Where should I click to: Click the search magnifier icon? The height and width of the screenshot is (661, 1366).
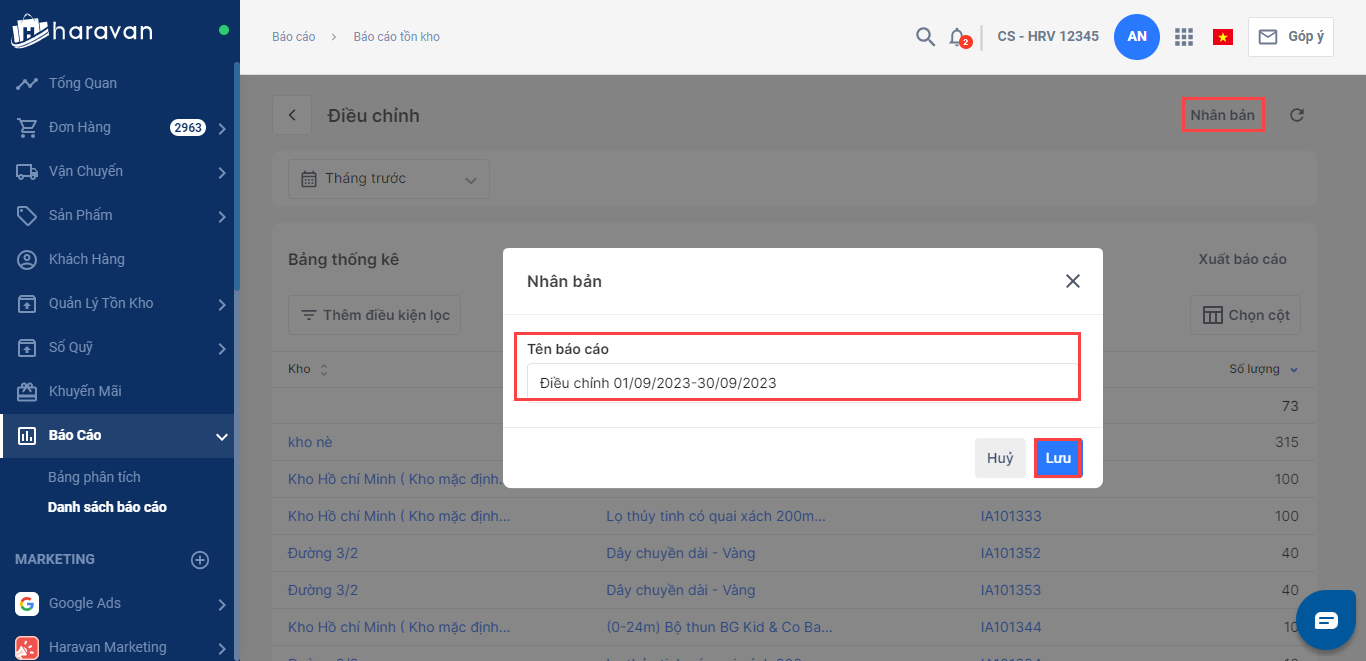925,37
